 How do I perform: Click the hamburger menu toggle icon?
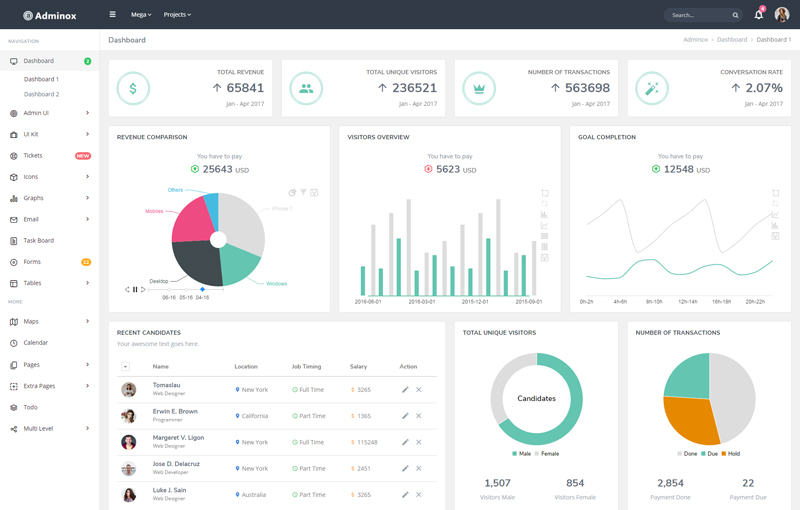coord(112,15)
